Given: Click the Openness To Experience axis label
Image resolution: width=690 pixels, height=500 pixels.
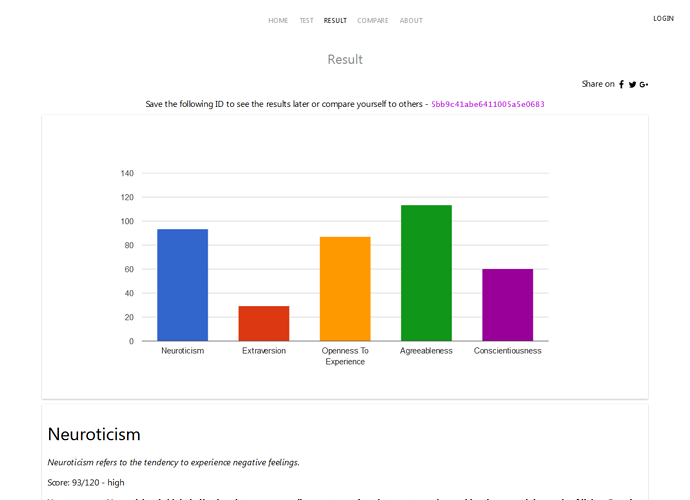Looking at the screenshot, I should click(345, 356).
